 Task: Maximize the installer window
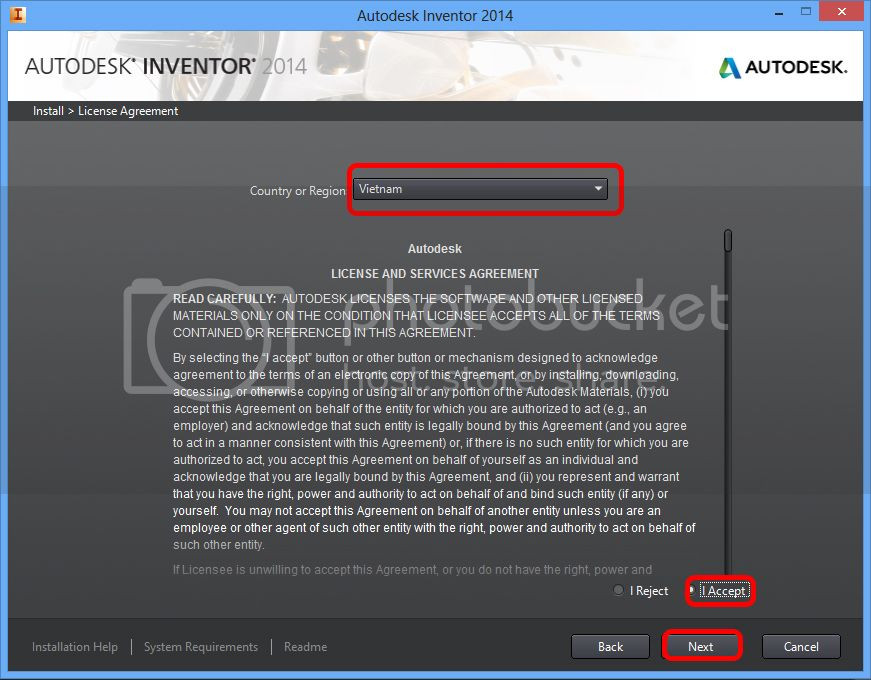806,12
